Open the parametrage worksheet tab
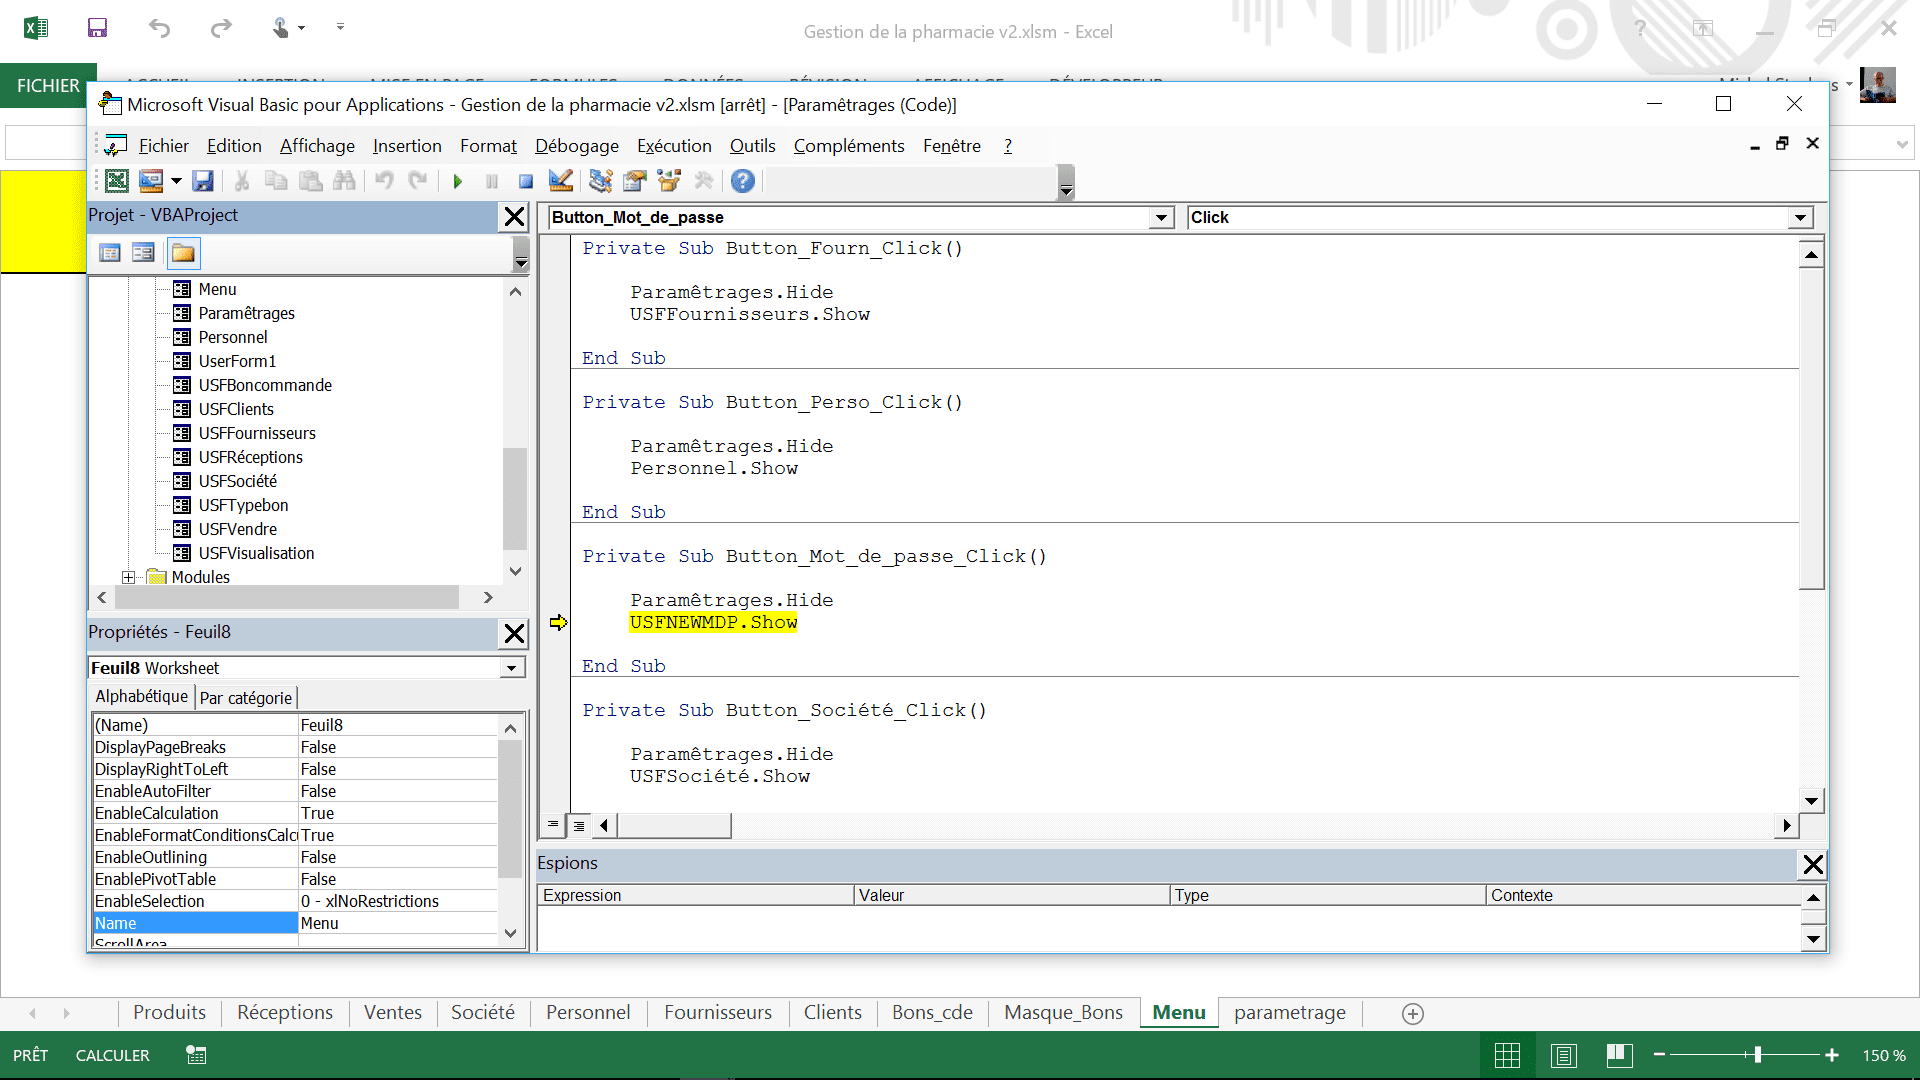The width and height of the screenshot is (1920, 1080). point(1289,1012)
